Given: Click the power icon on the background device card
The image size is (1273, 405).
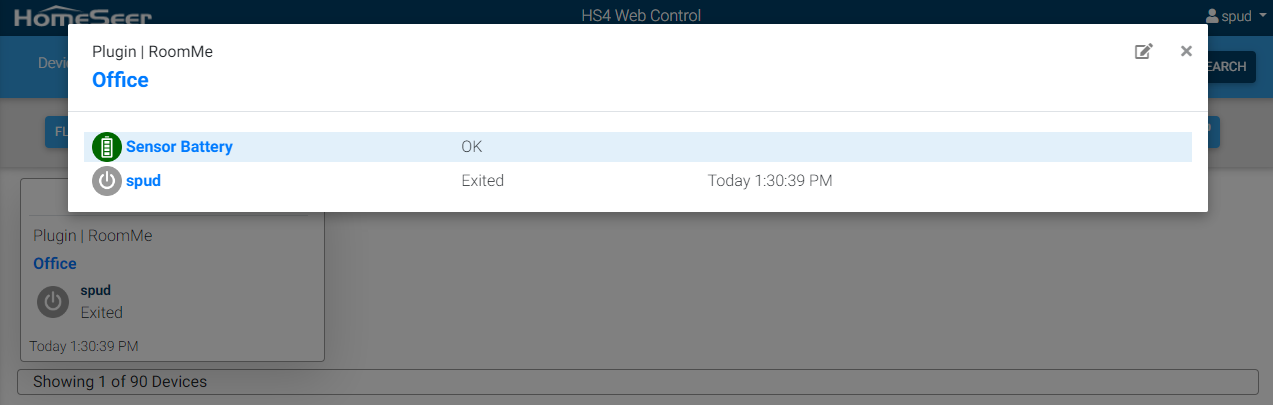Looking at the screenshot, I should [53, 302].
